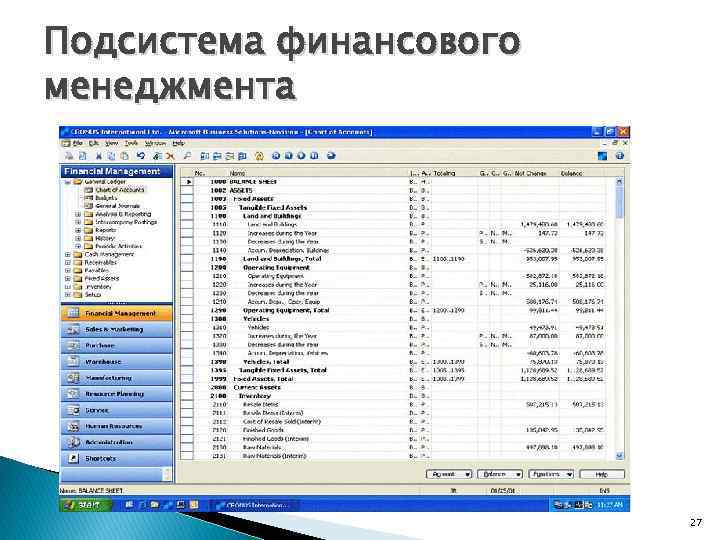
Task: Select the Fixed Assets, Total row
Action: (x=393, y=379)
